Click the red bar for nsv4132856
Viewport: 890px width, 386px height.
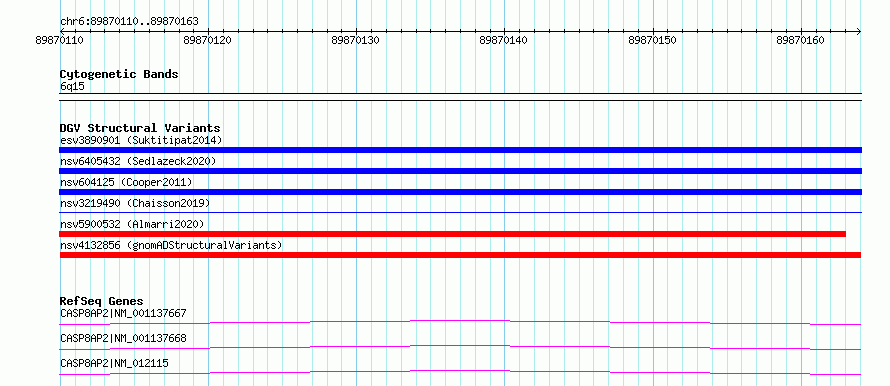[460, 255]
